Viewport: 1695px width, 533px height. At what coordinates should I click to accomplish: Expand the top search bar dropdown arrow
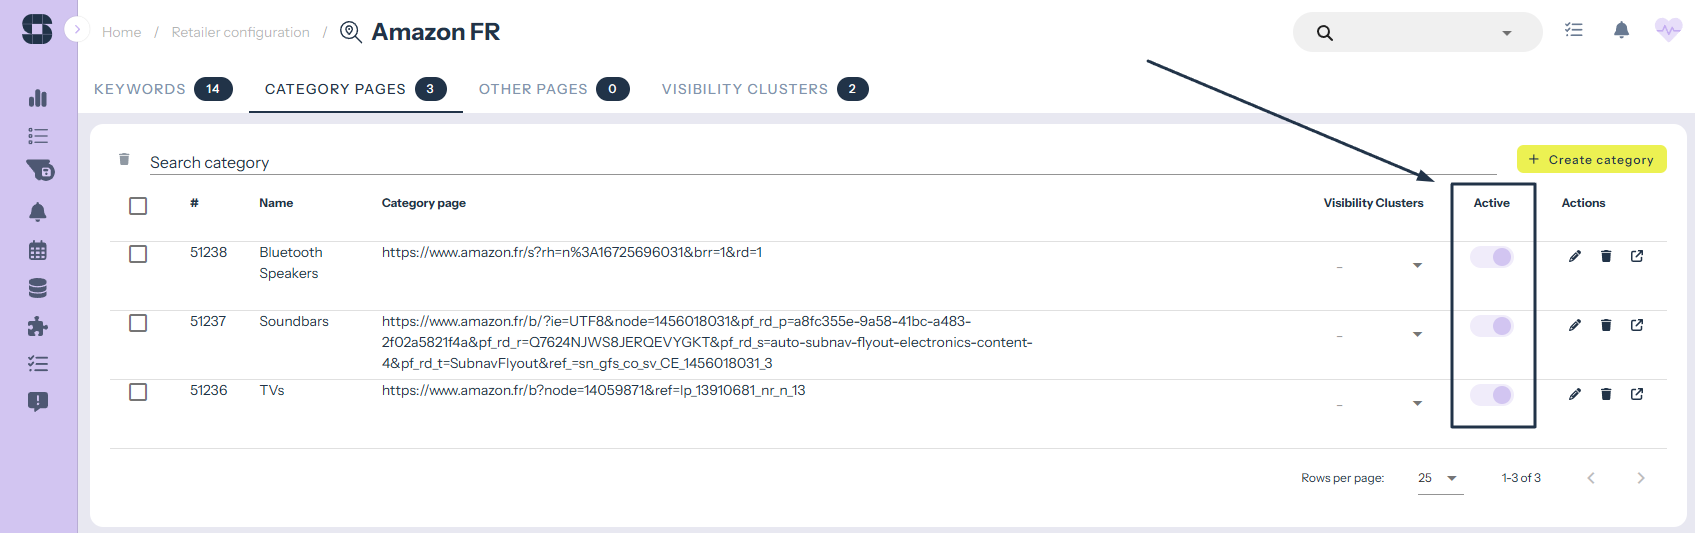(x=1506, y=33)
